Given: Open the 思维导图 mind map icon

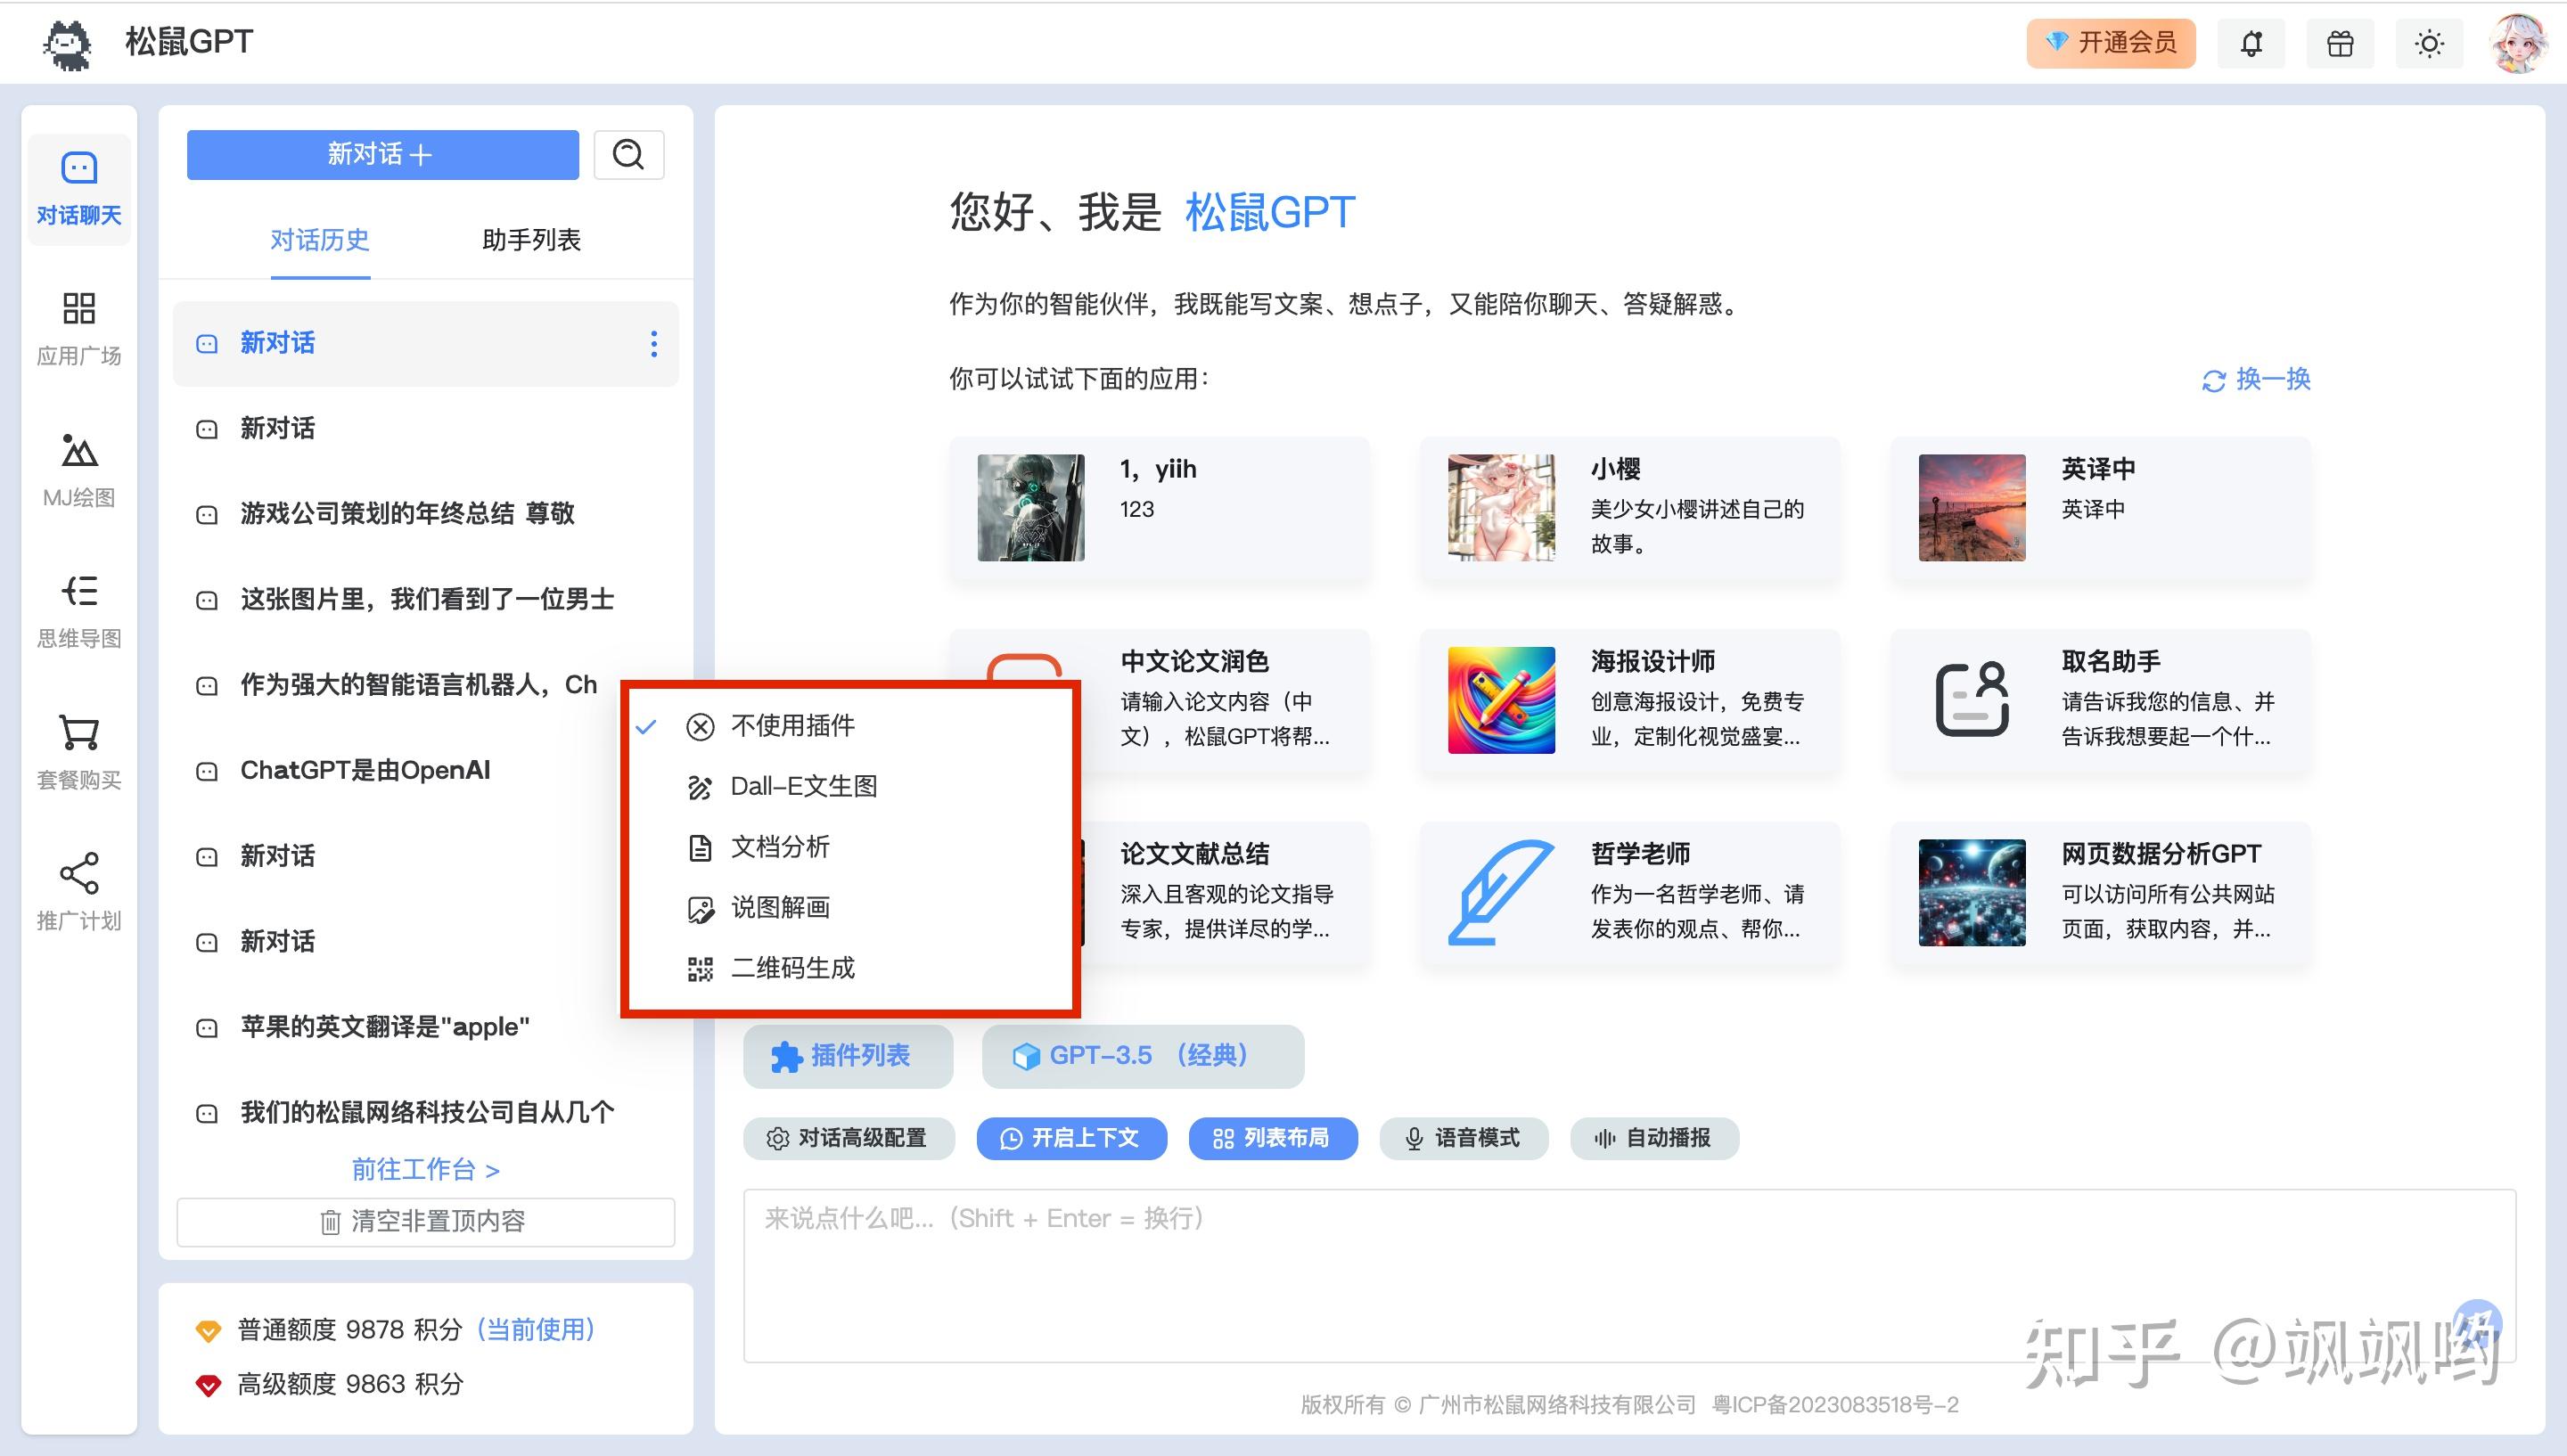Looking at the screenshot, I should pyautogui.click(x=79, y=593).
